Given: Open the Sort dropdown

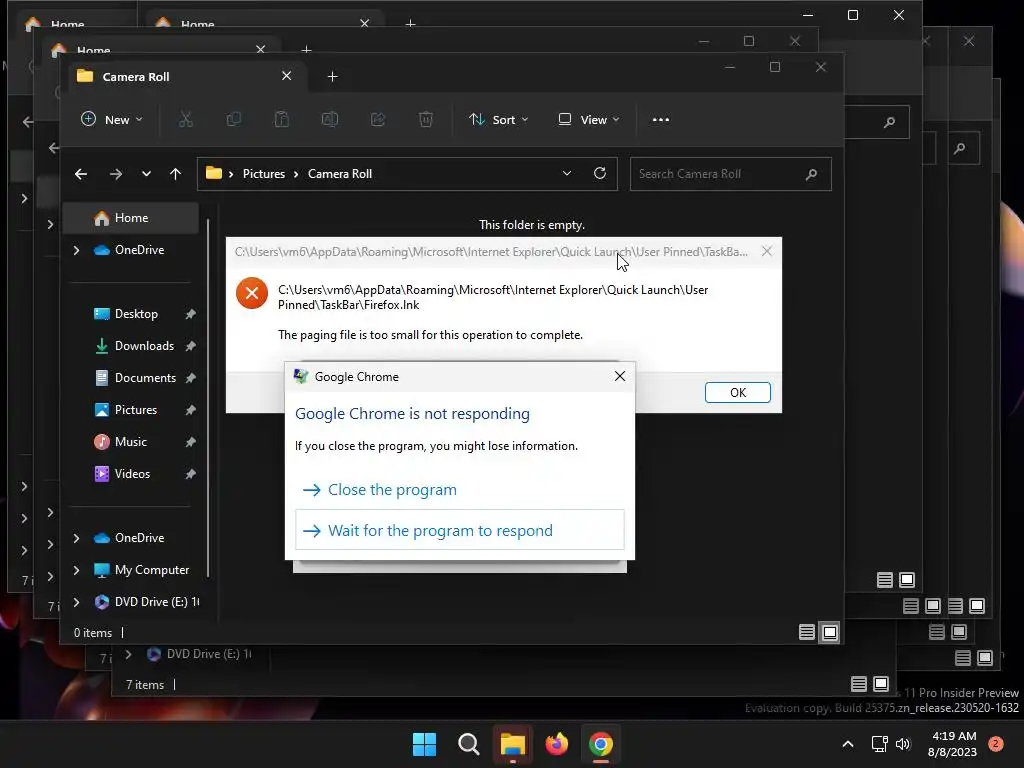Looking at the screenshot, I should pyautogui.click(x=499, y=120).
